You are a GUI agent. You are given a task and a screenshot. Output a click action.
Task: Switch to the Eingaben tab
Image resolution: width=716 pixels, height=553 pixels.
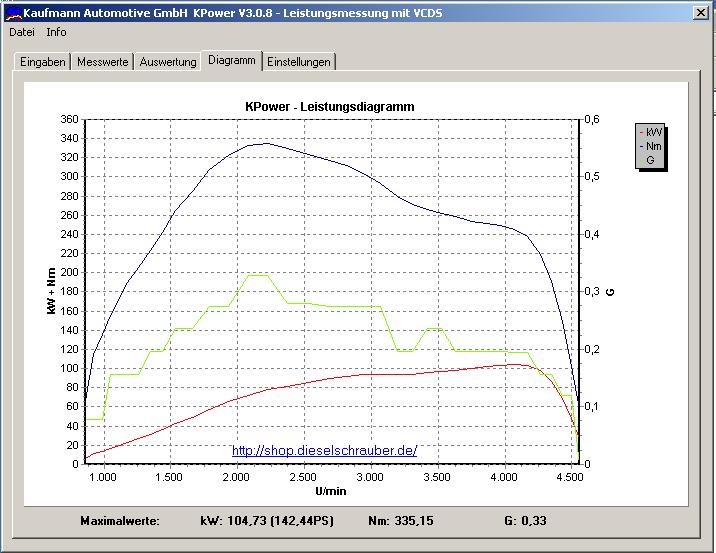(43, 62)
